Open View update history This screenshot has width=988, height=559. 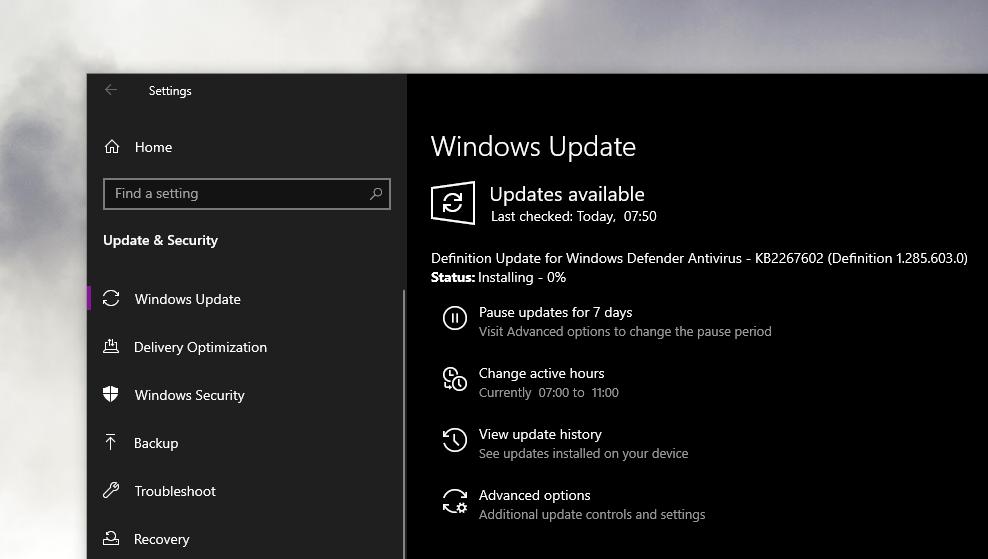(x=540, y=434)
